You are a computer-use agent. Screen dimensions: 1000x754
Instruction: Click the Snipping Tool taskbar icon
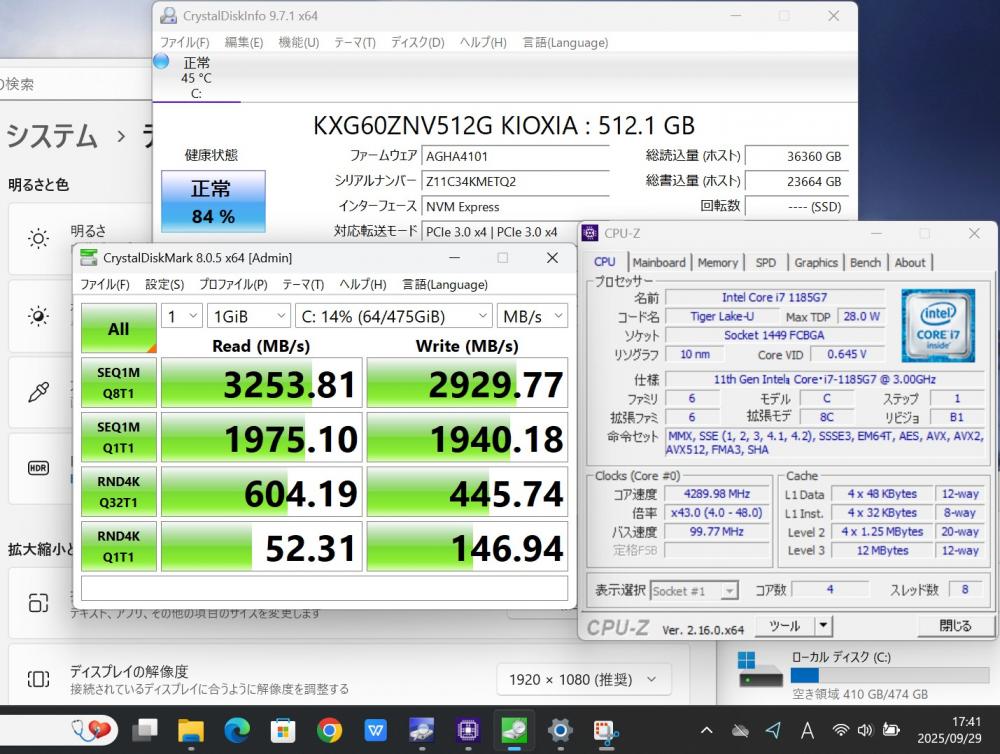pos(605,730)
